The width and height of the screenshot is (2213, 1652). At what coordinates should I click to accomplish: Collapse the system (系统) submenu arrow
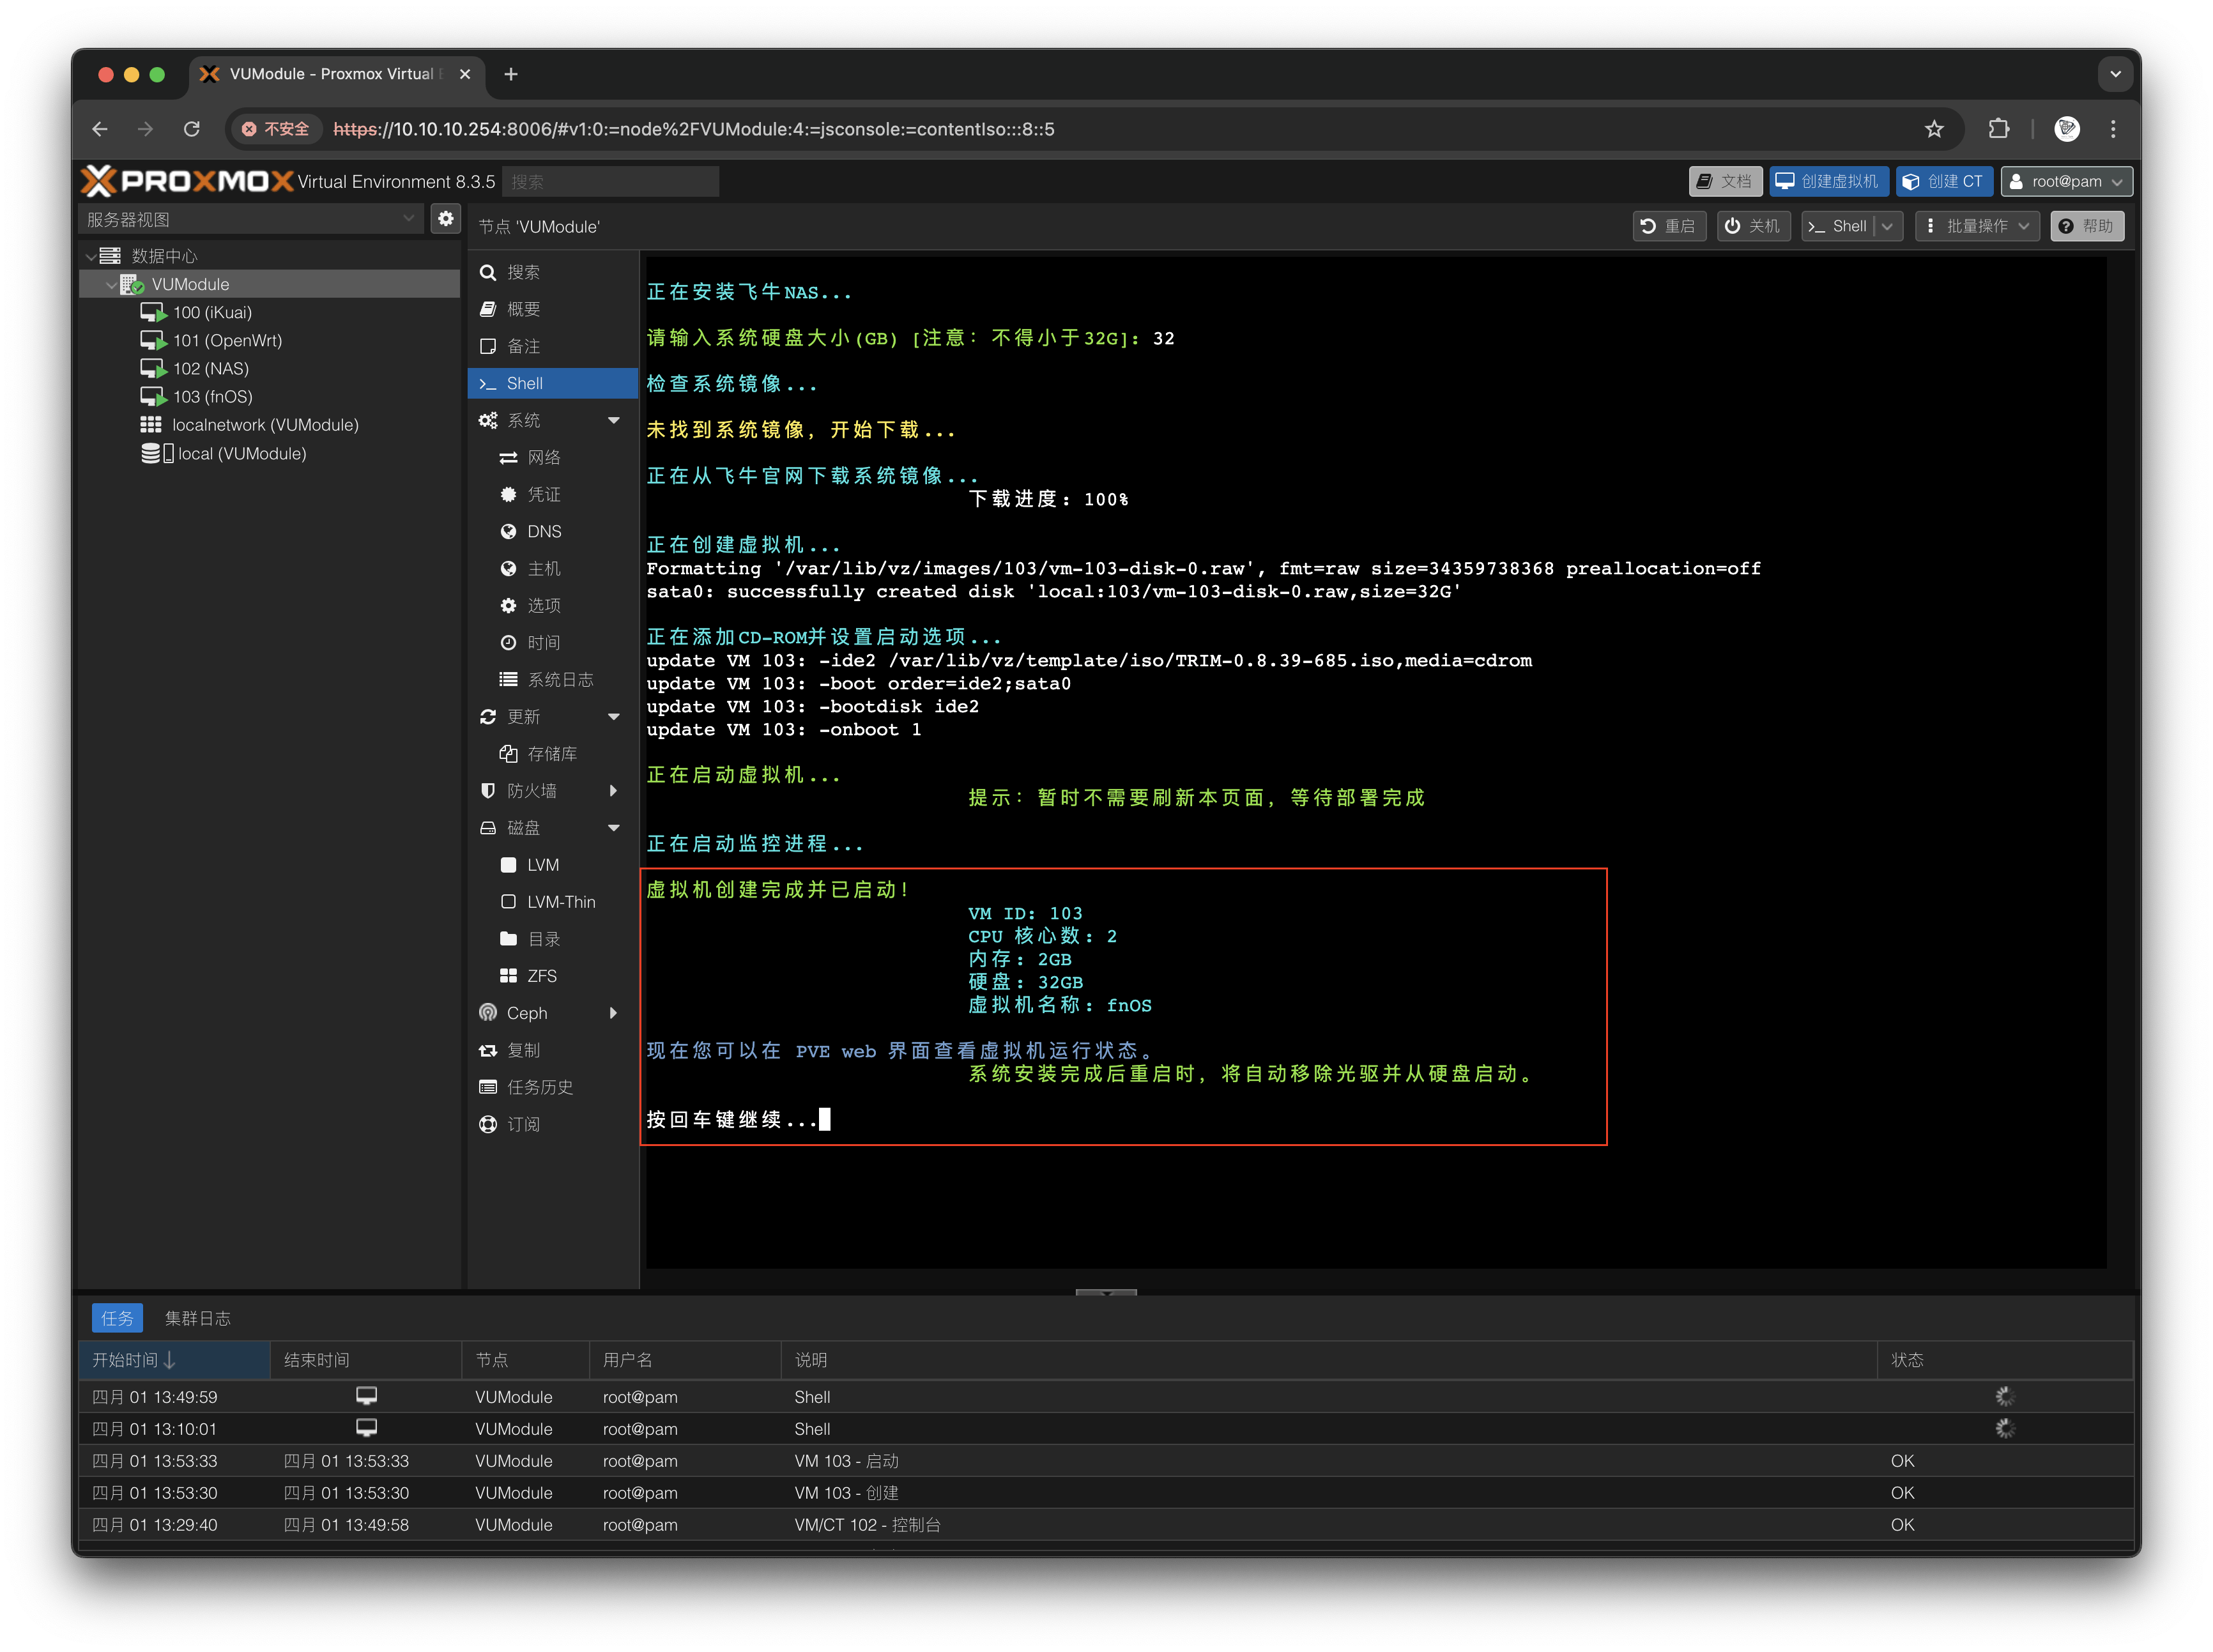point(613,421)
